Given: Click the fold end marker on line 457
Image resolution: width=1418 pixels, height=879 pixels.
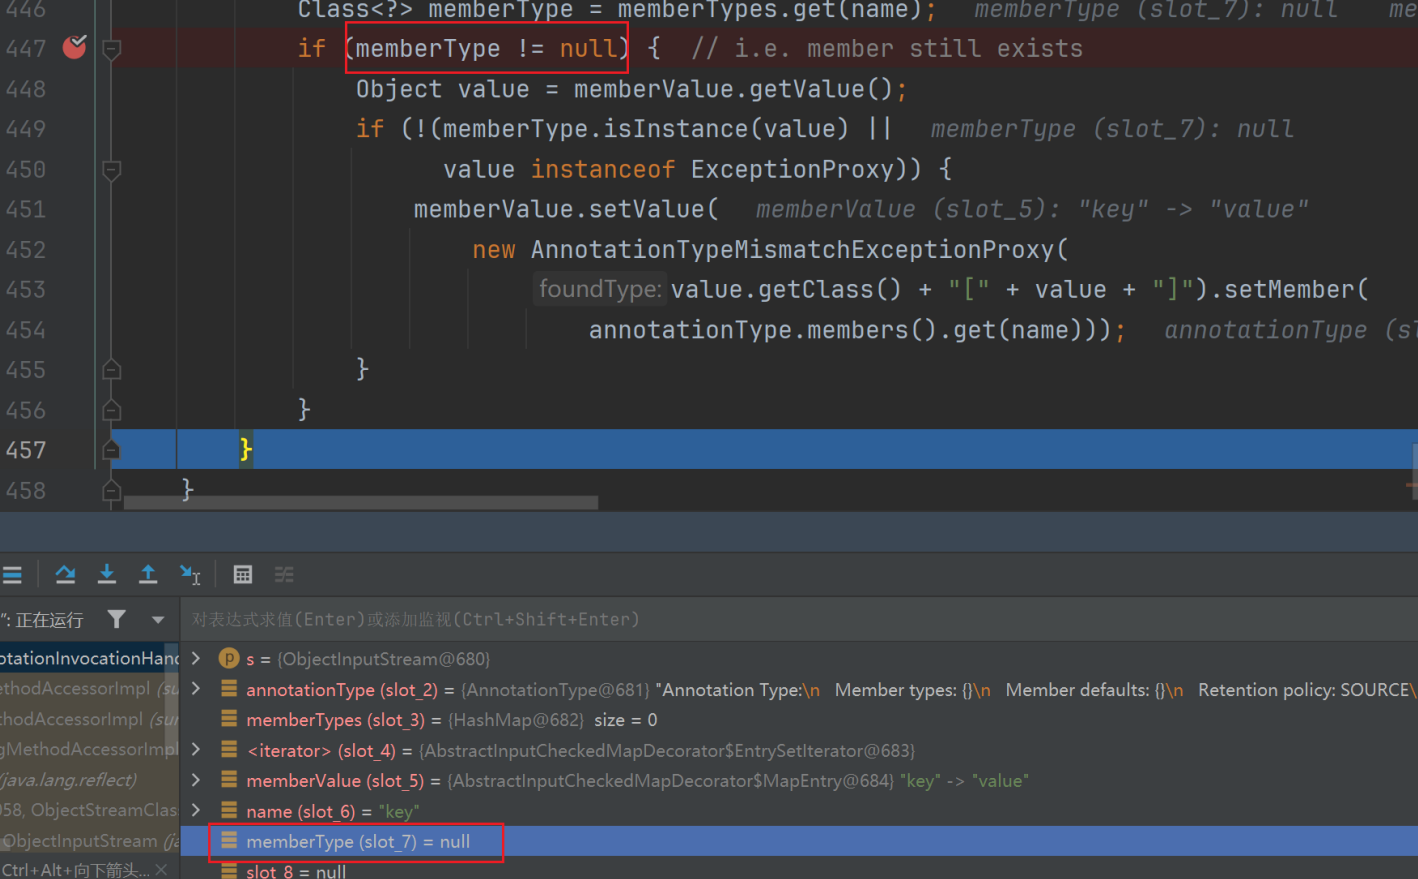Looking at the screenshot, I should 112,450.
